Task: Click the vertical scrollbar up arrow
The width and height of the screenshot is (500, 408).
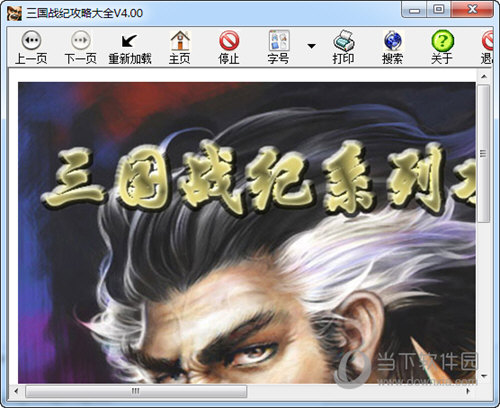Action: pyautogui.click(x=484, y=77)
